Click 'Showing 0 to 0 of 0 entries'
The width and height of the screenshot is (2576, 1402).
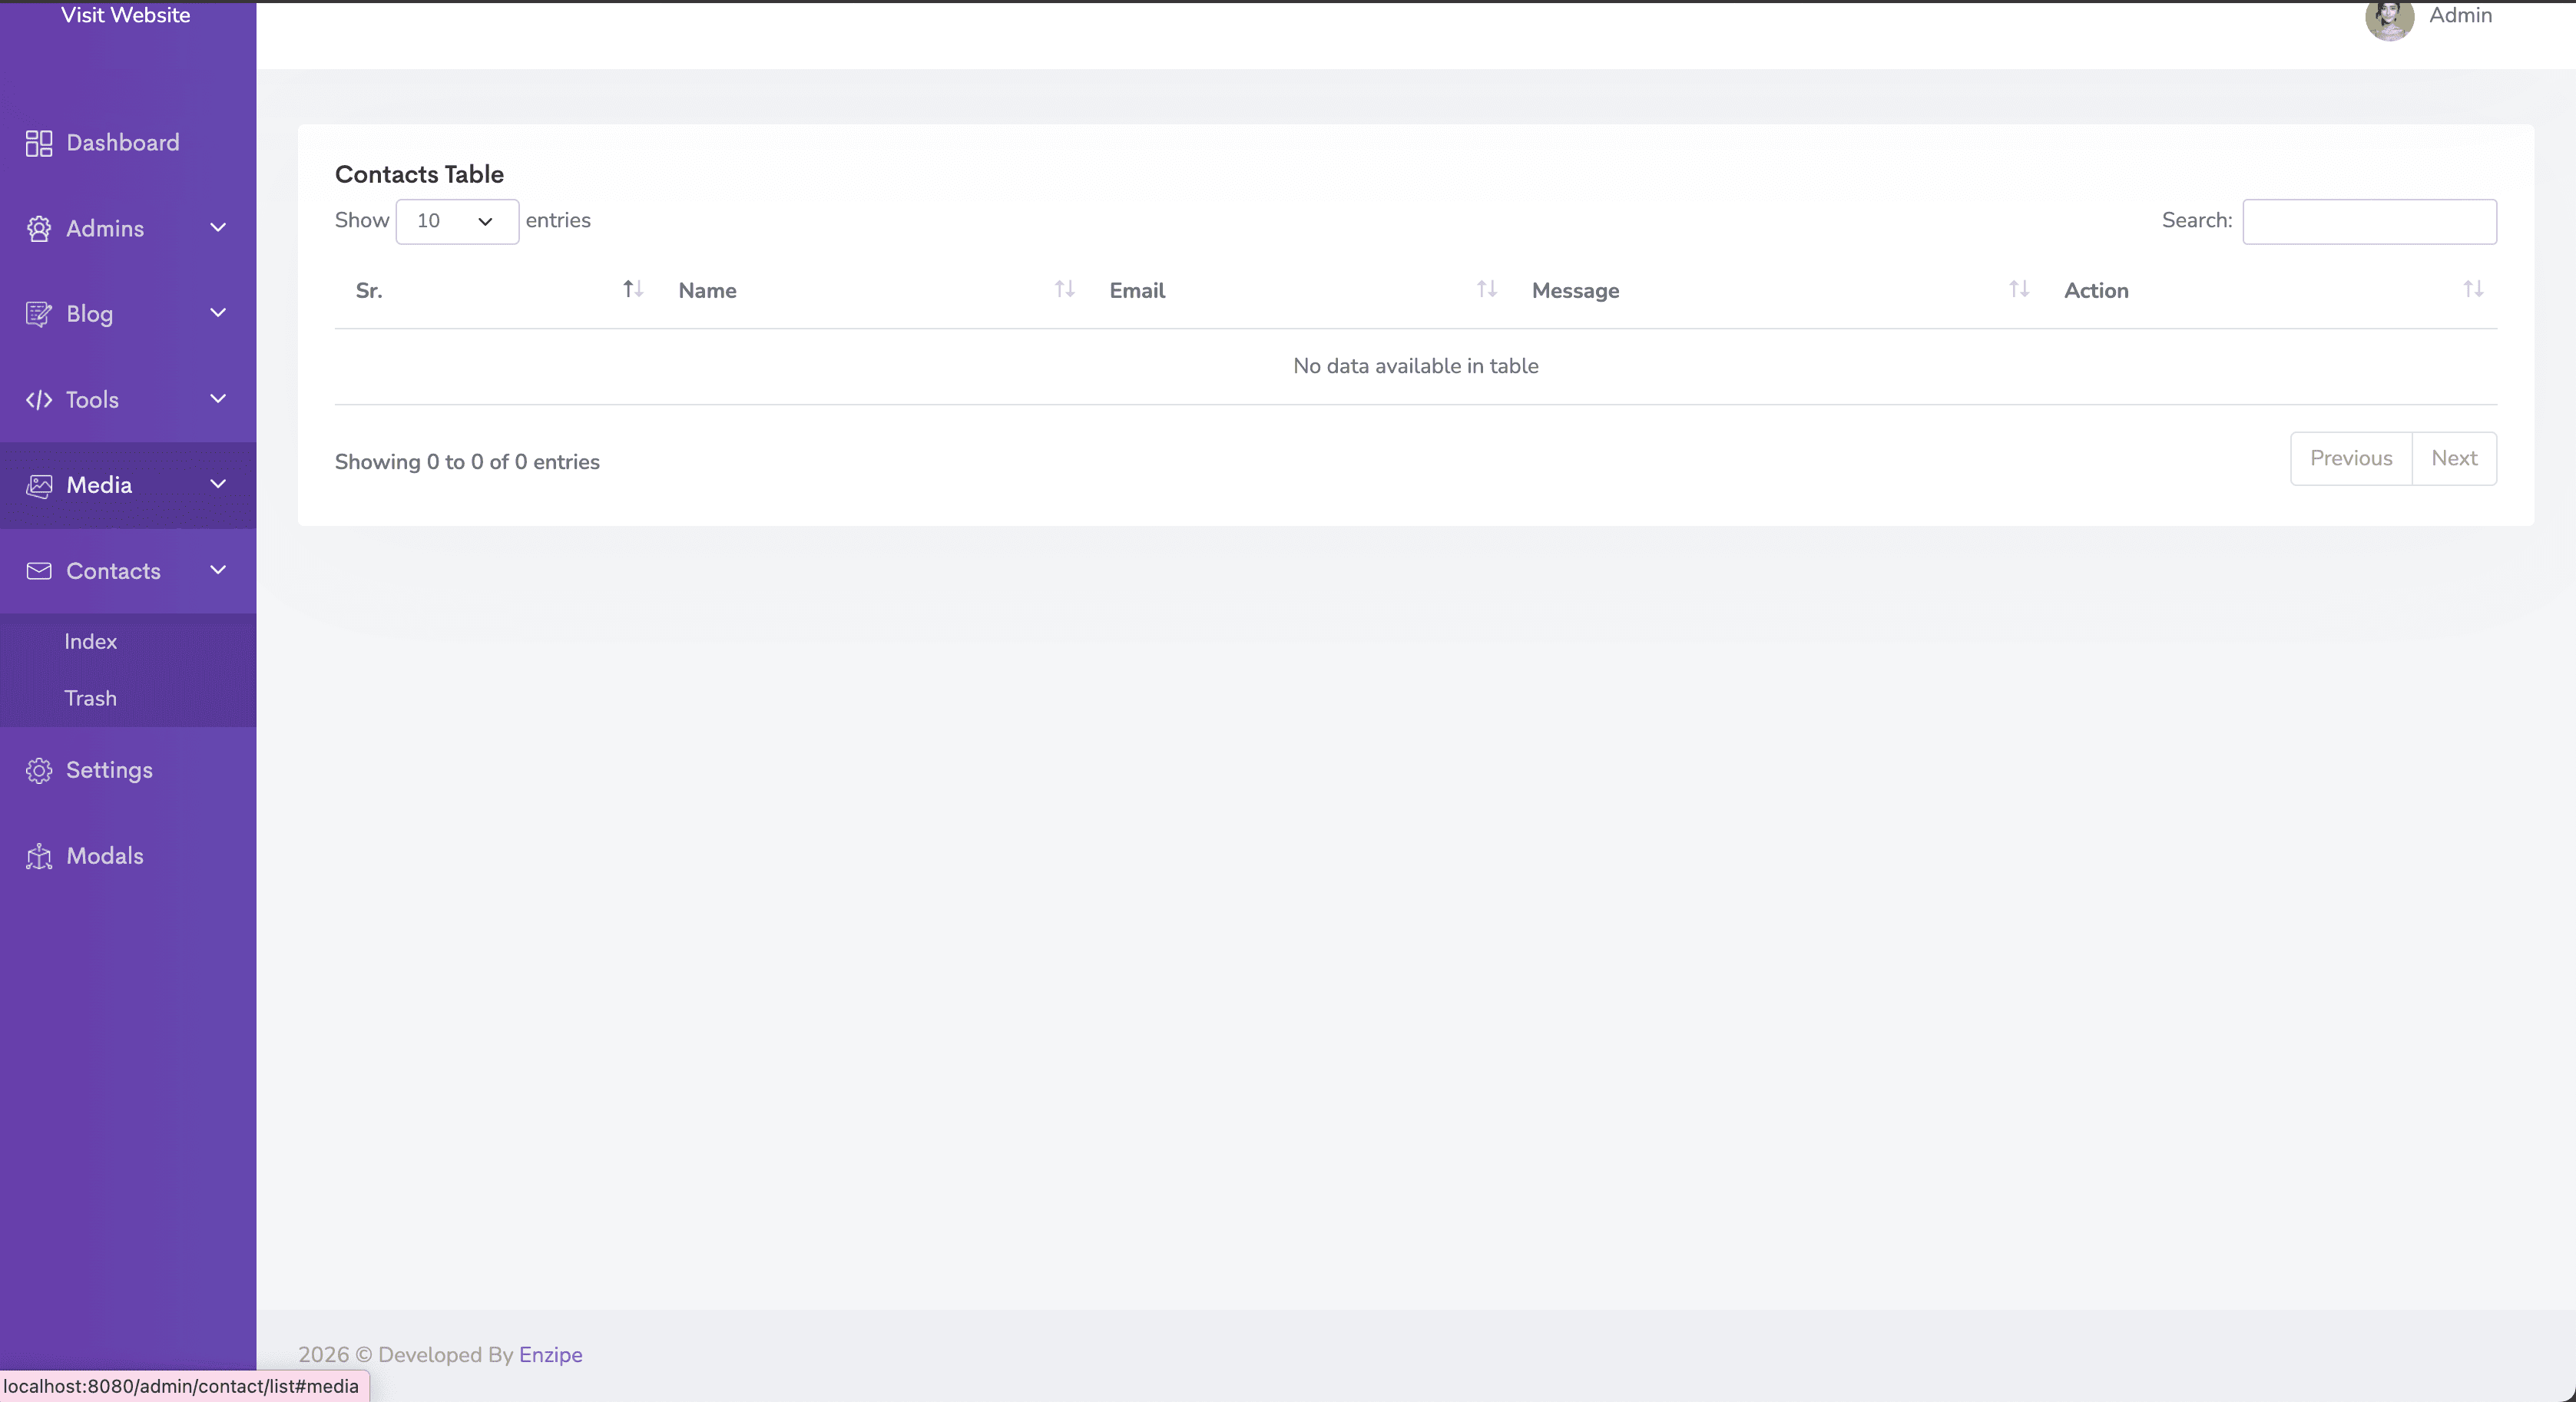[x=467, y=462]
